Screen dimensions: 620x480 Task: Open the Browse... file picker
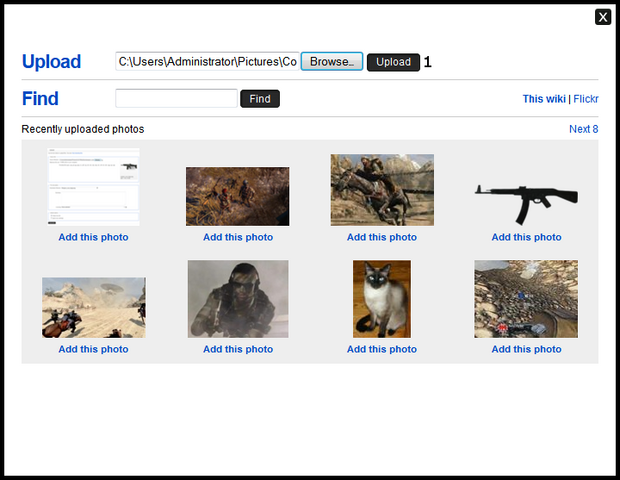[332, 62]
